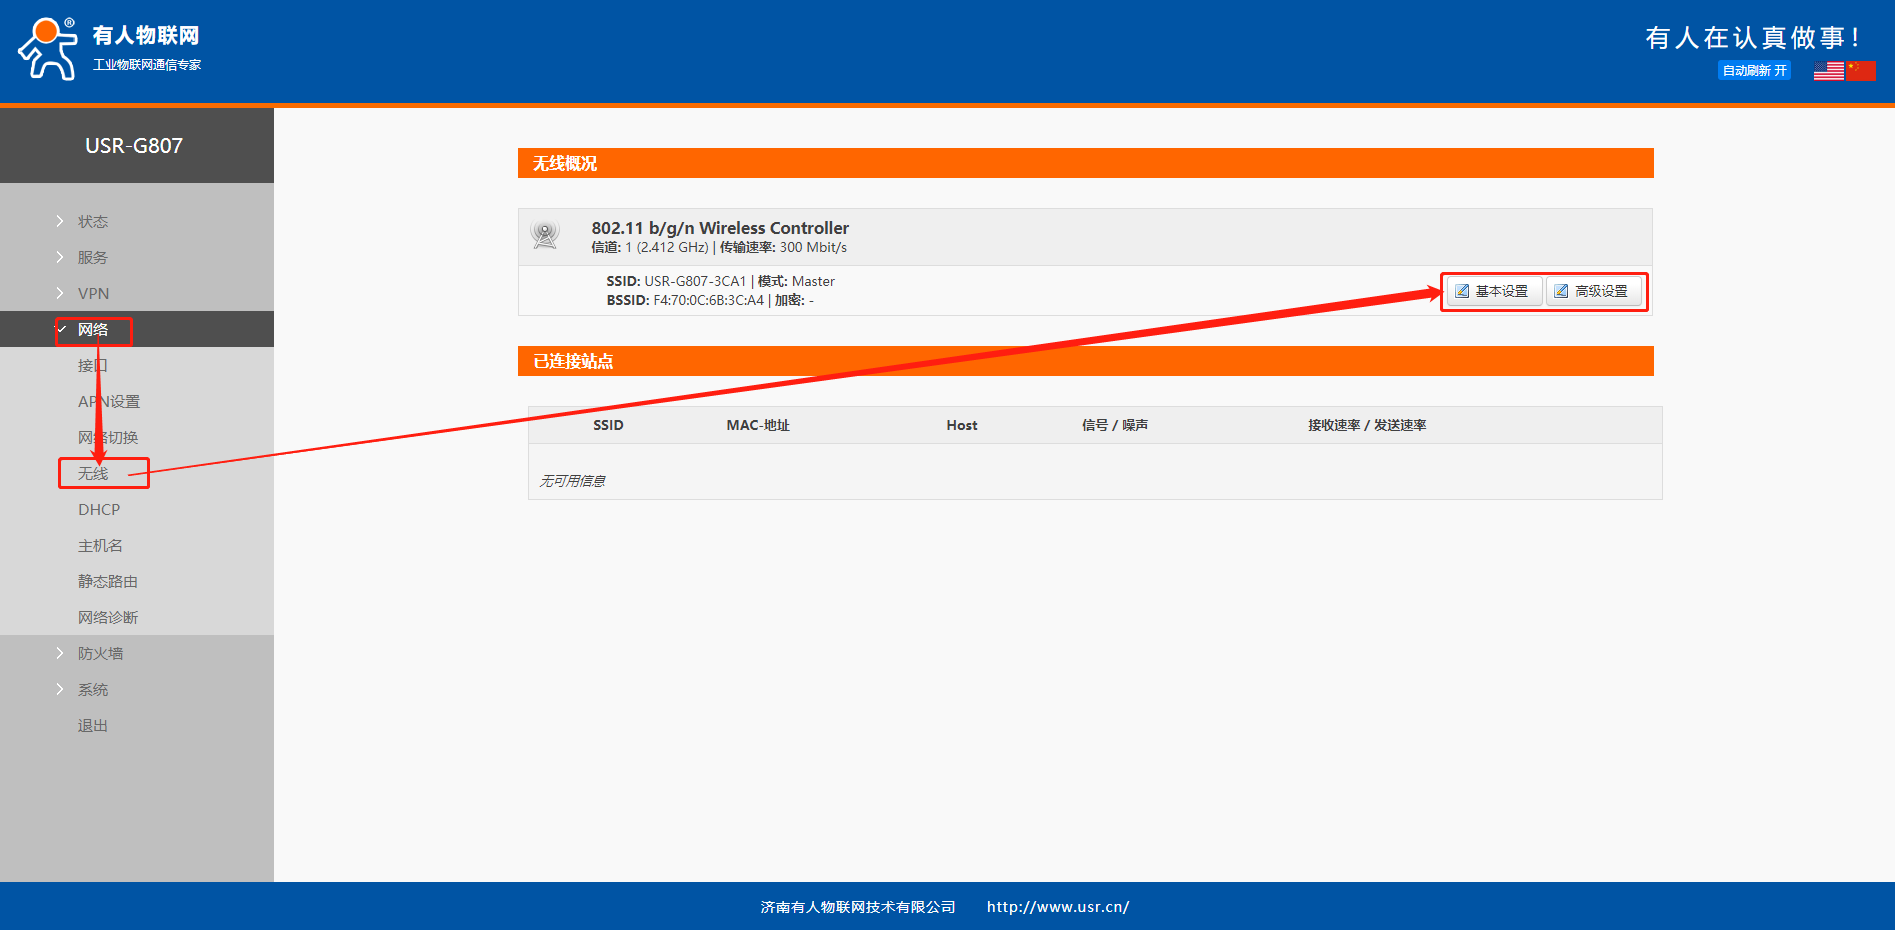
Task: Click the wireless controller antenna icon
Action: 545,236
